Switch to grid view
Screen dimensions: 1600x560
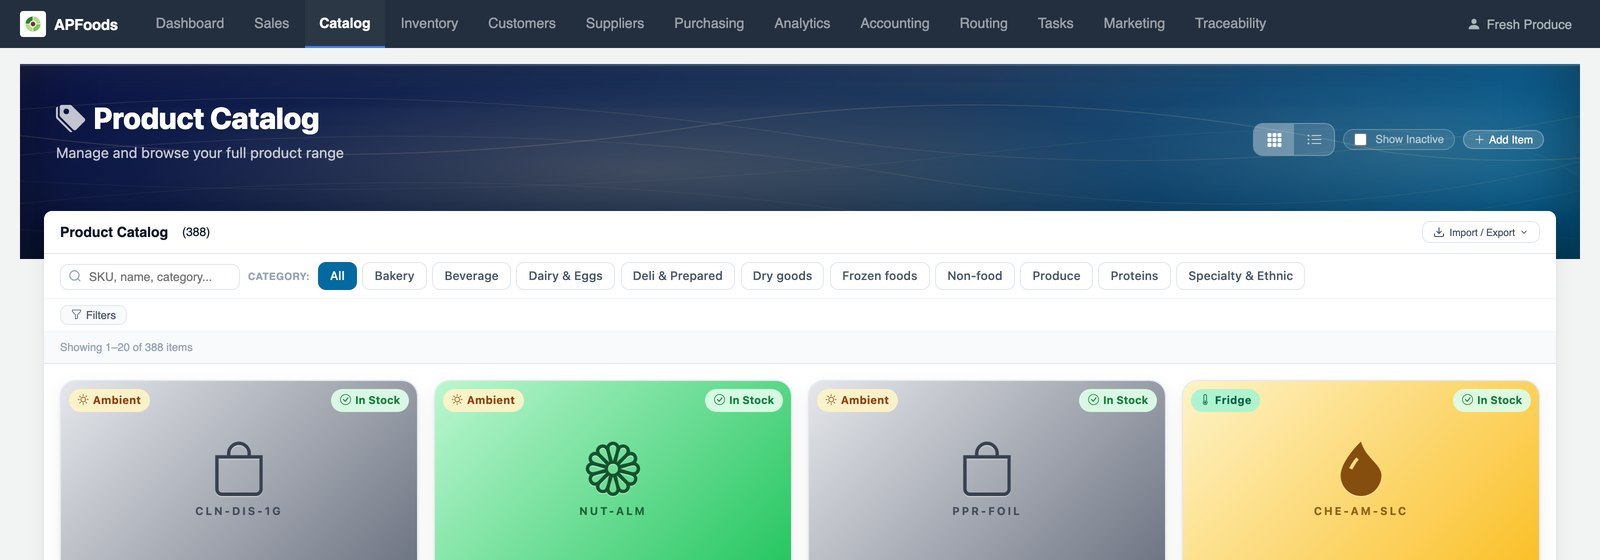(x=1274, y=140)
